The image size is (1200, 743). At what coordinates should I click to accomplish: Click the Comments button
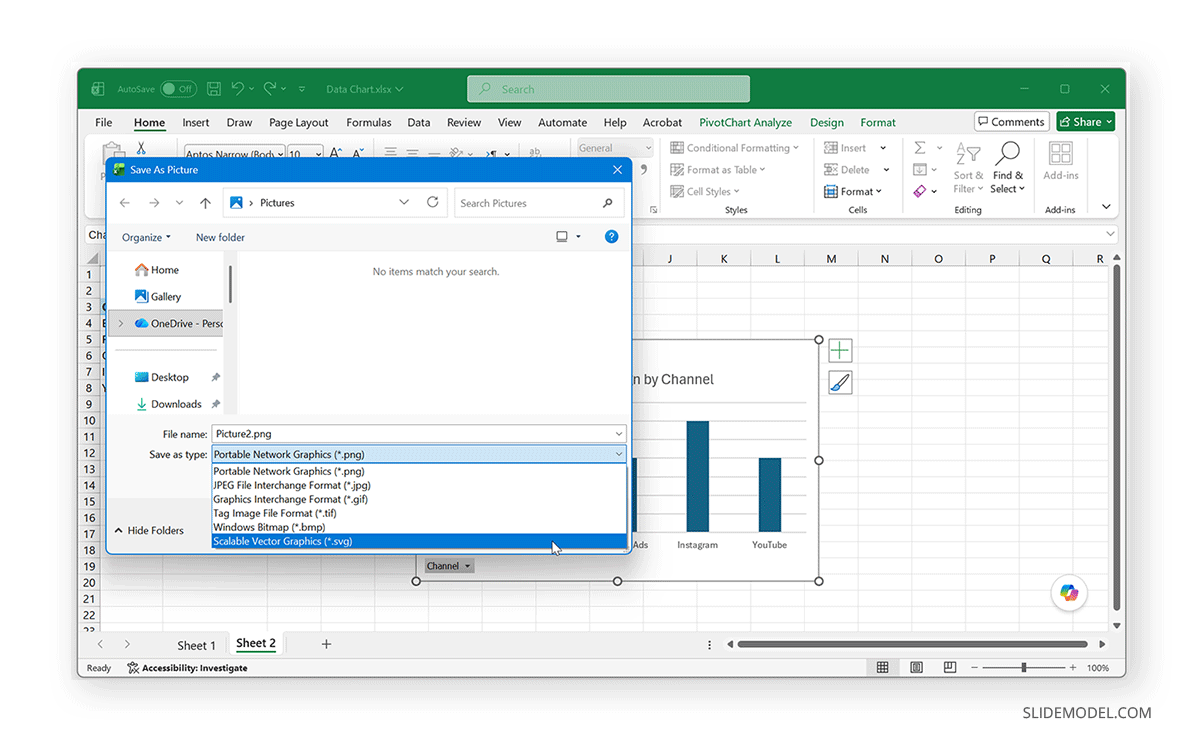click(x=1011, y=122)
